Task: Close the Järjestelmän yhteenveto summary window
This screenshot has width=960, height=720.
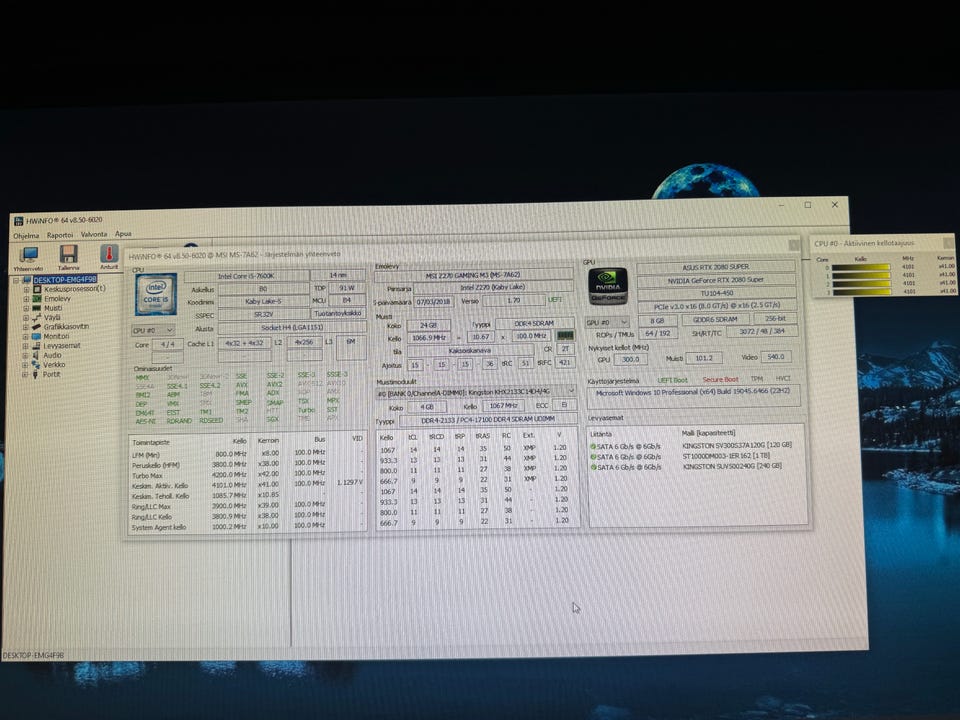Action: (x=794, y=244)
